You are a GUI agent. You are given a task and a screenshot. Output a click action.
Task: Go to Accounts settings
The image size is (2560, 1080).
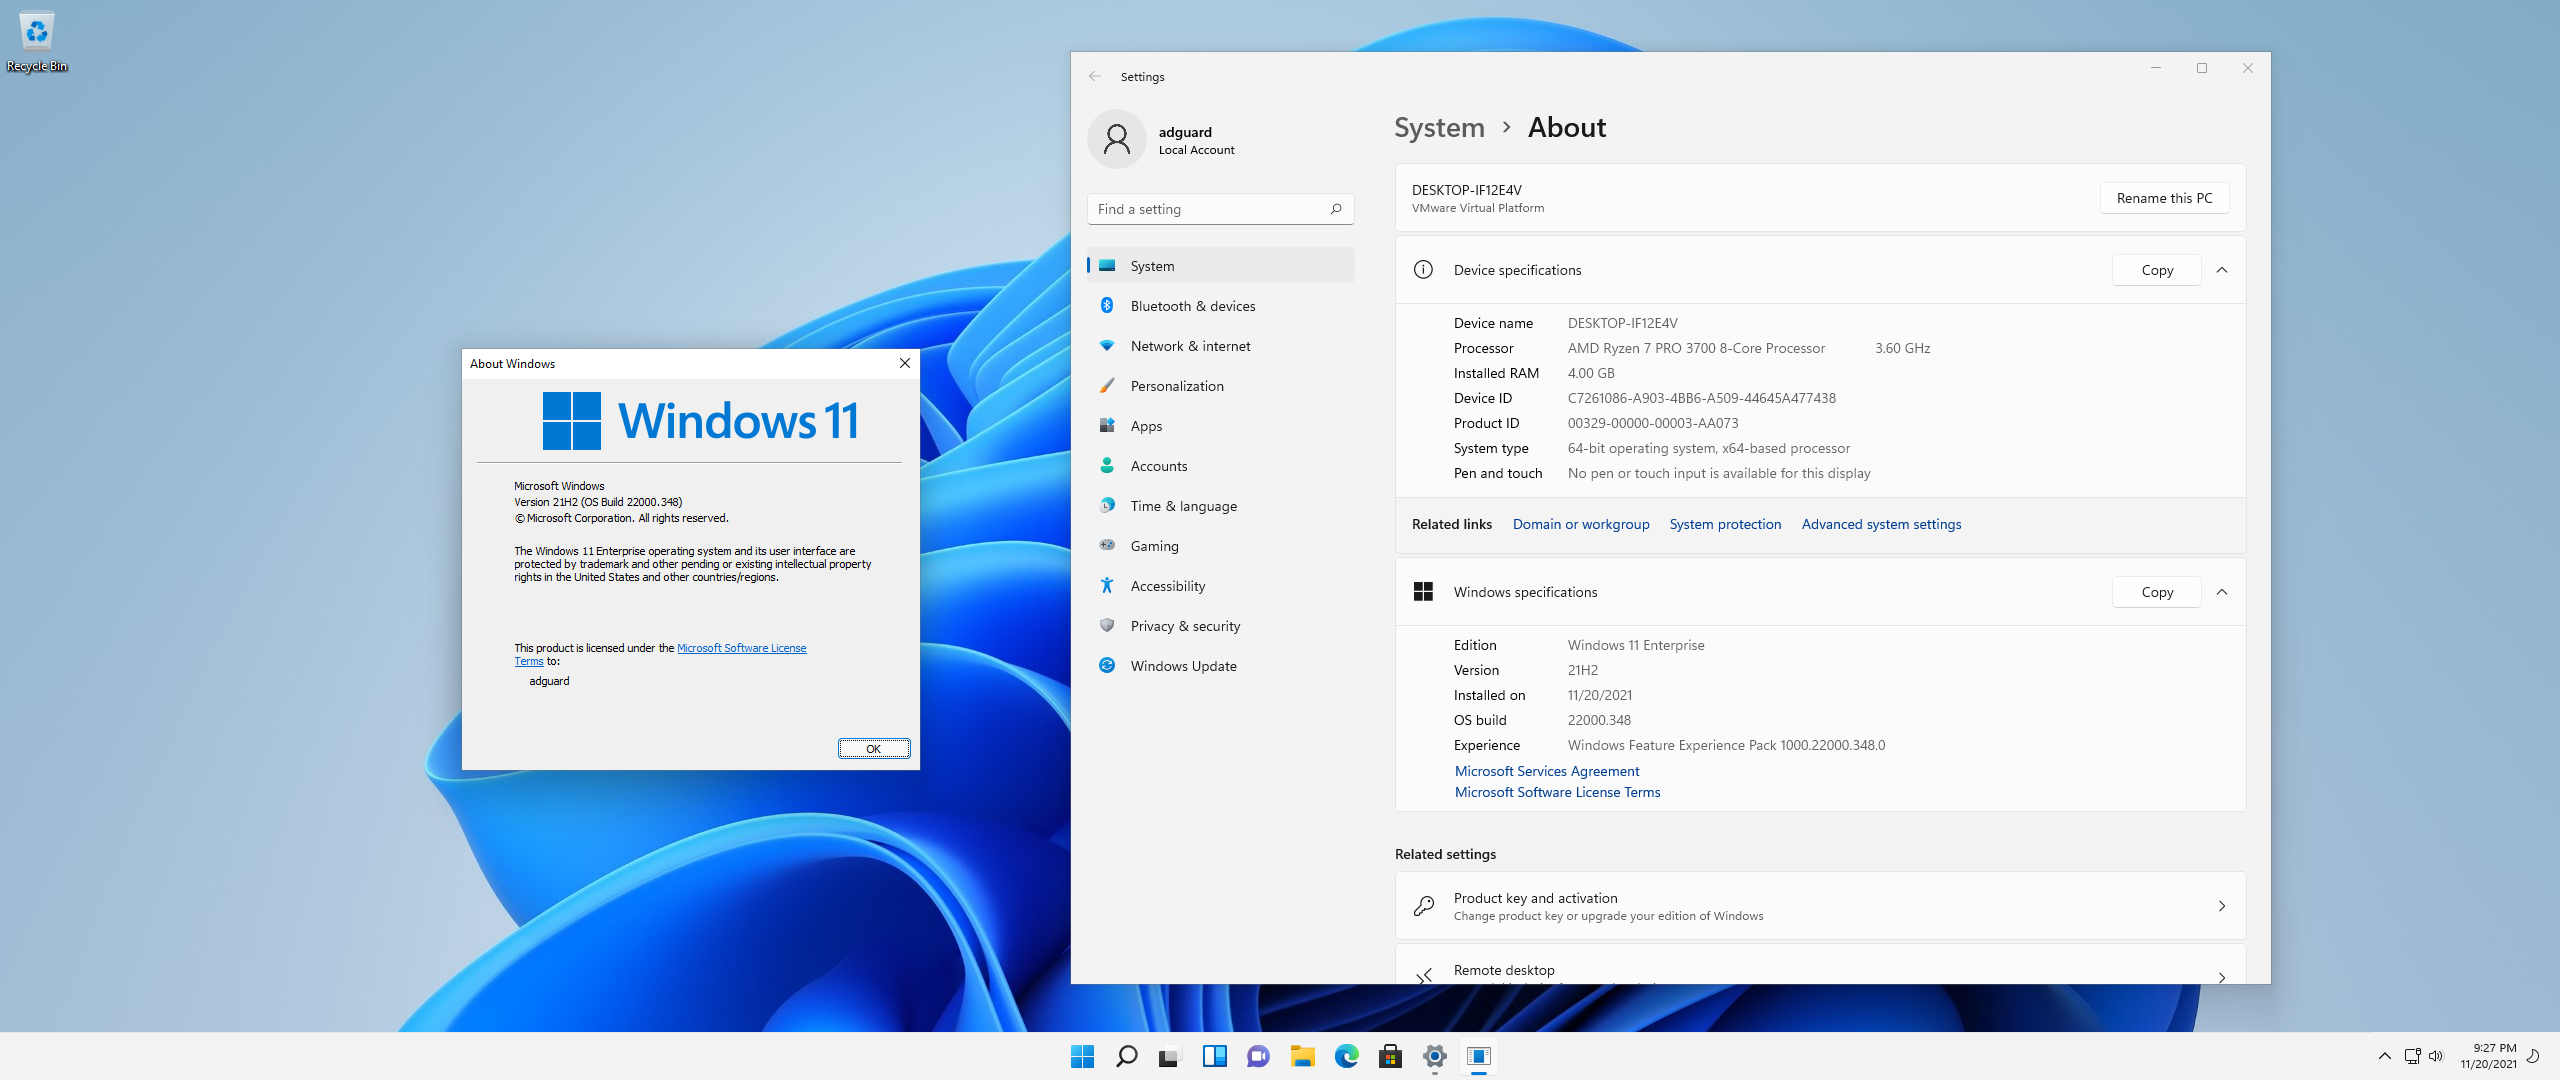(x=1220, y=466)
